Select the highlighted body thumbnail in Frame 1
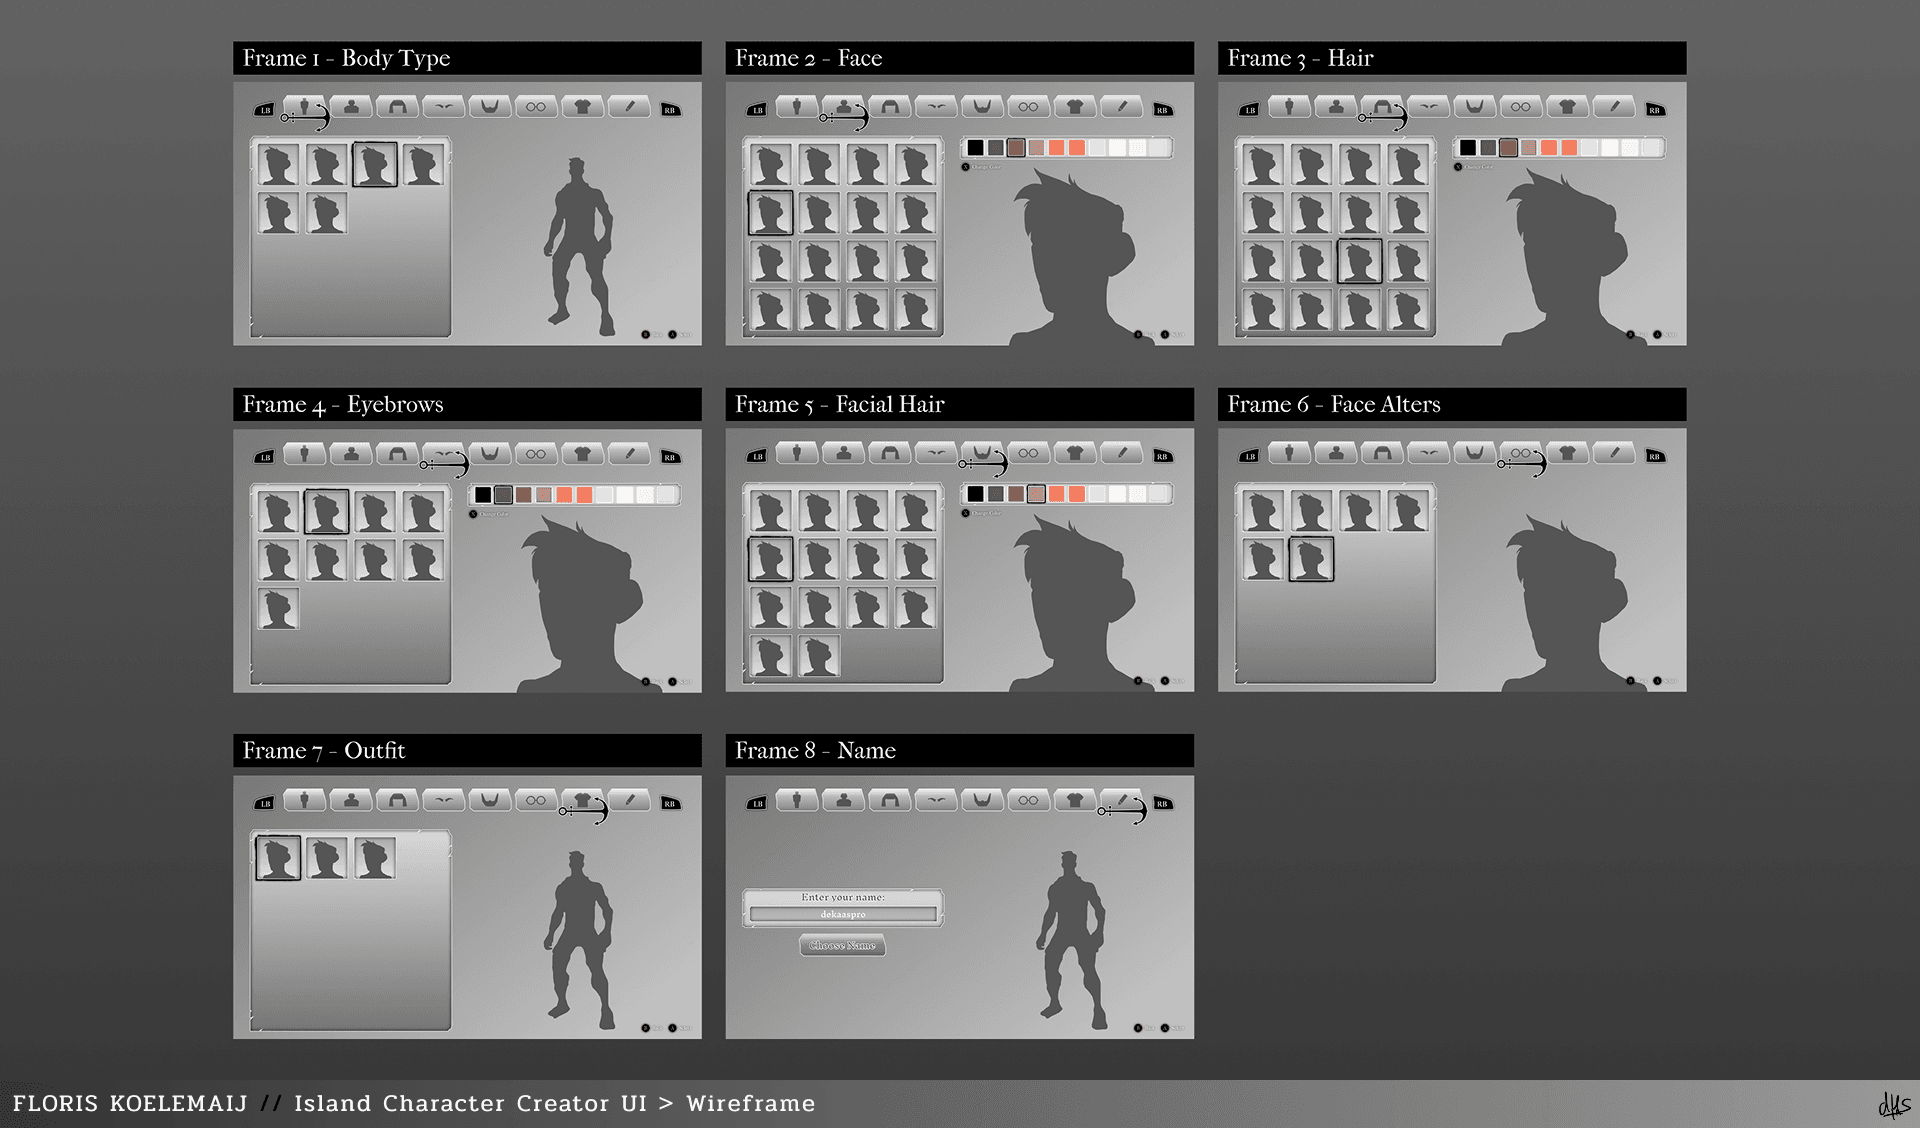This screenshot has width=1920, height=1128. click(x=375, y=165)
